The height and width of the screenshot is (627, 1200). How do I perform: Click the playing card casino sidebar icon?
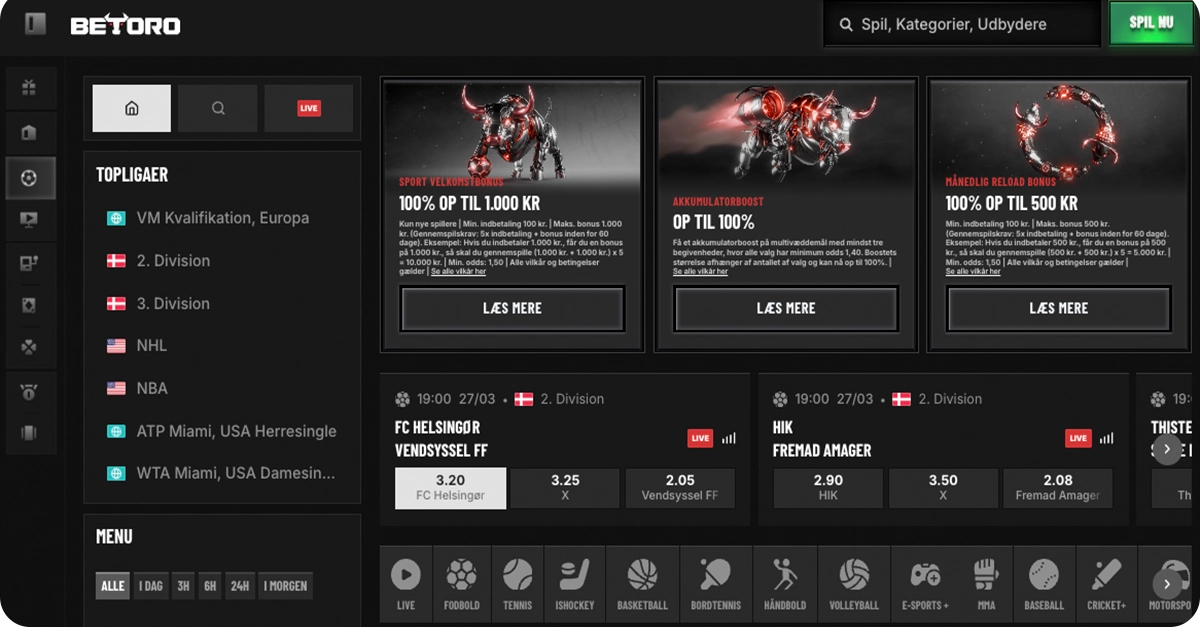[29, 306]
